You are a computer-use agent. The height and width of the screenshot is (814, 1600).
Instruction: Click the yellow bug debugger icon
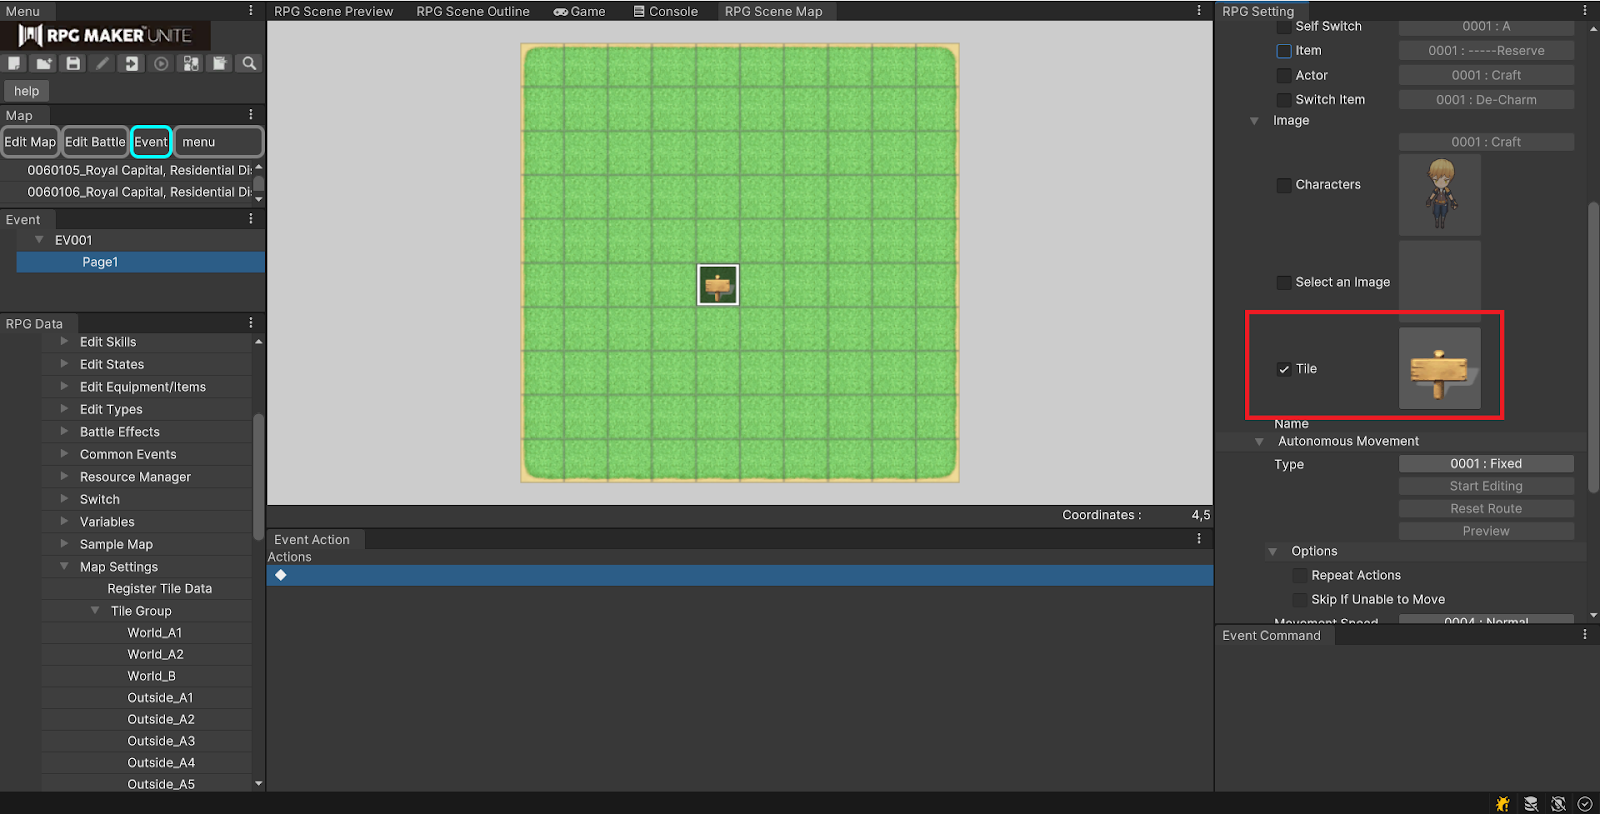[1503, 803]
